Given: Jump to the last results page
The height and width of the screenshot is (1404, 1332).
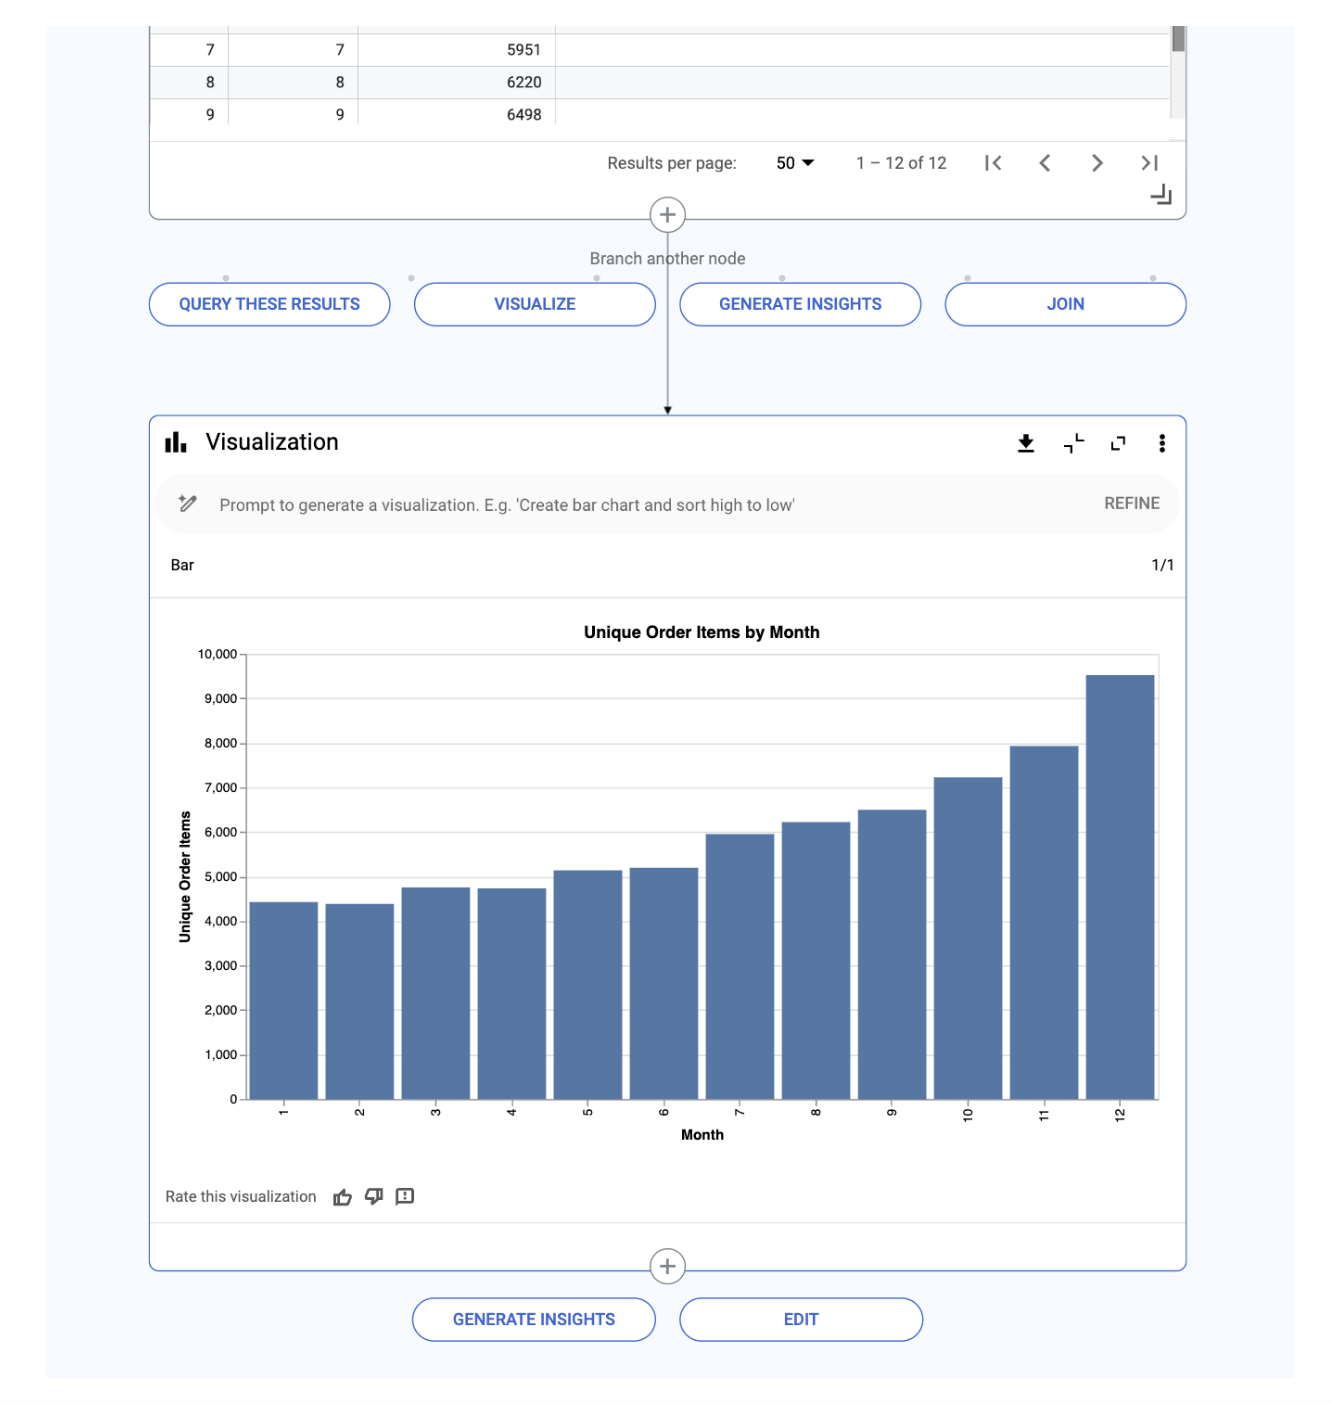Looking at the screenshot, I should (1149, 163).
